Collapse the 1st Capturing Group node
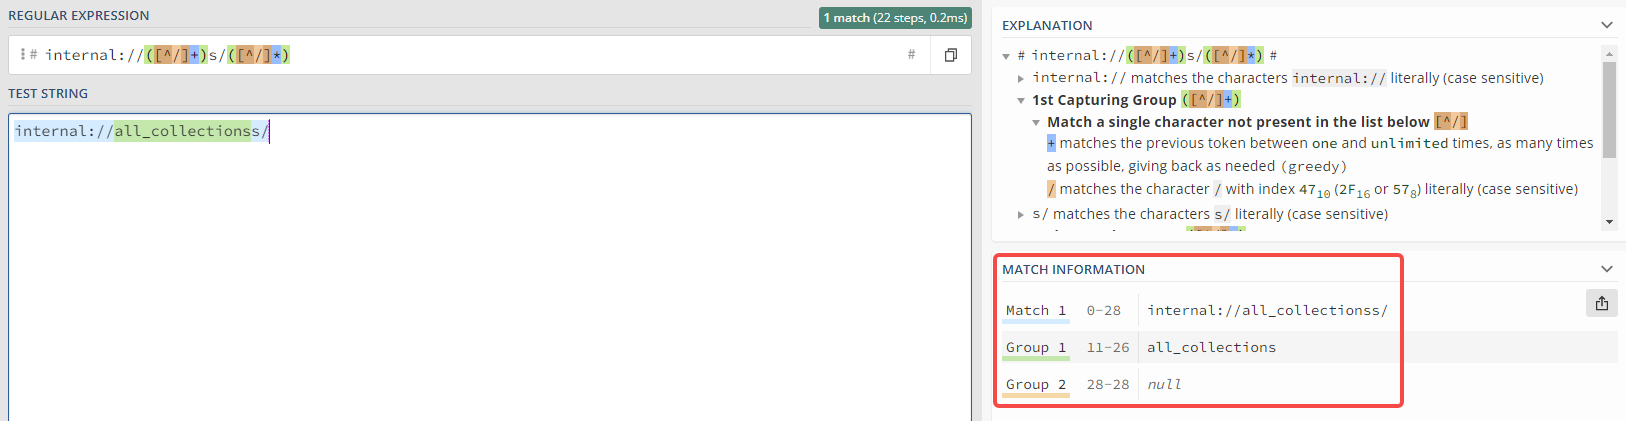 coord(1021,100)
